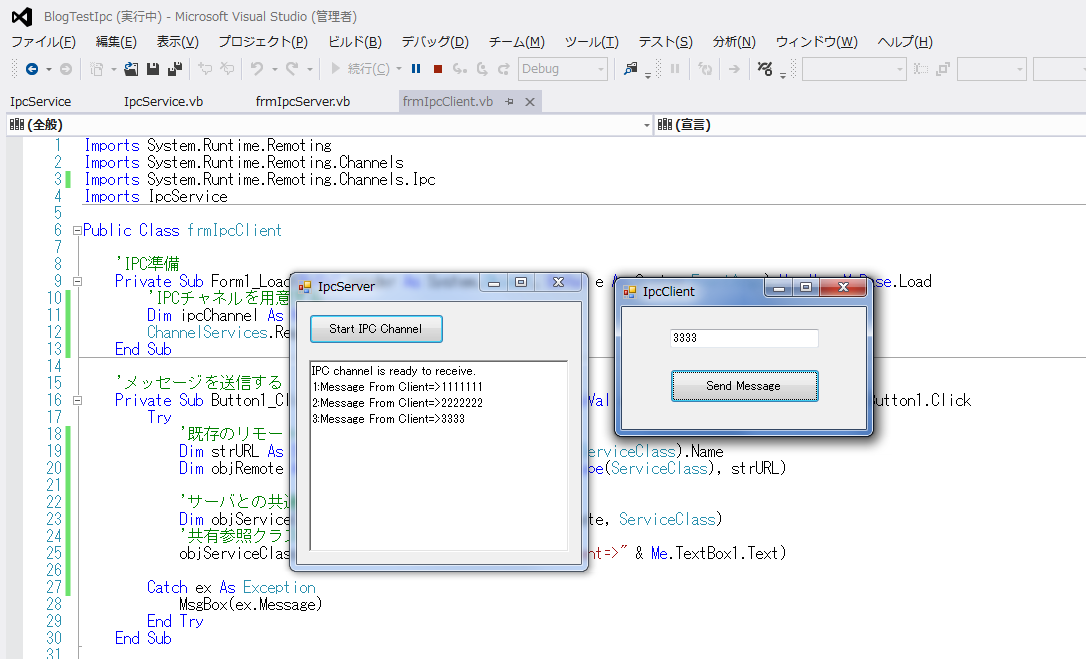Click the disabled pause icon after find

tap(675, 69)
